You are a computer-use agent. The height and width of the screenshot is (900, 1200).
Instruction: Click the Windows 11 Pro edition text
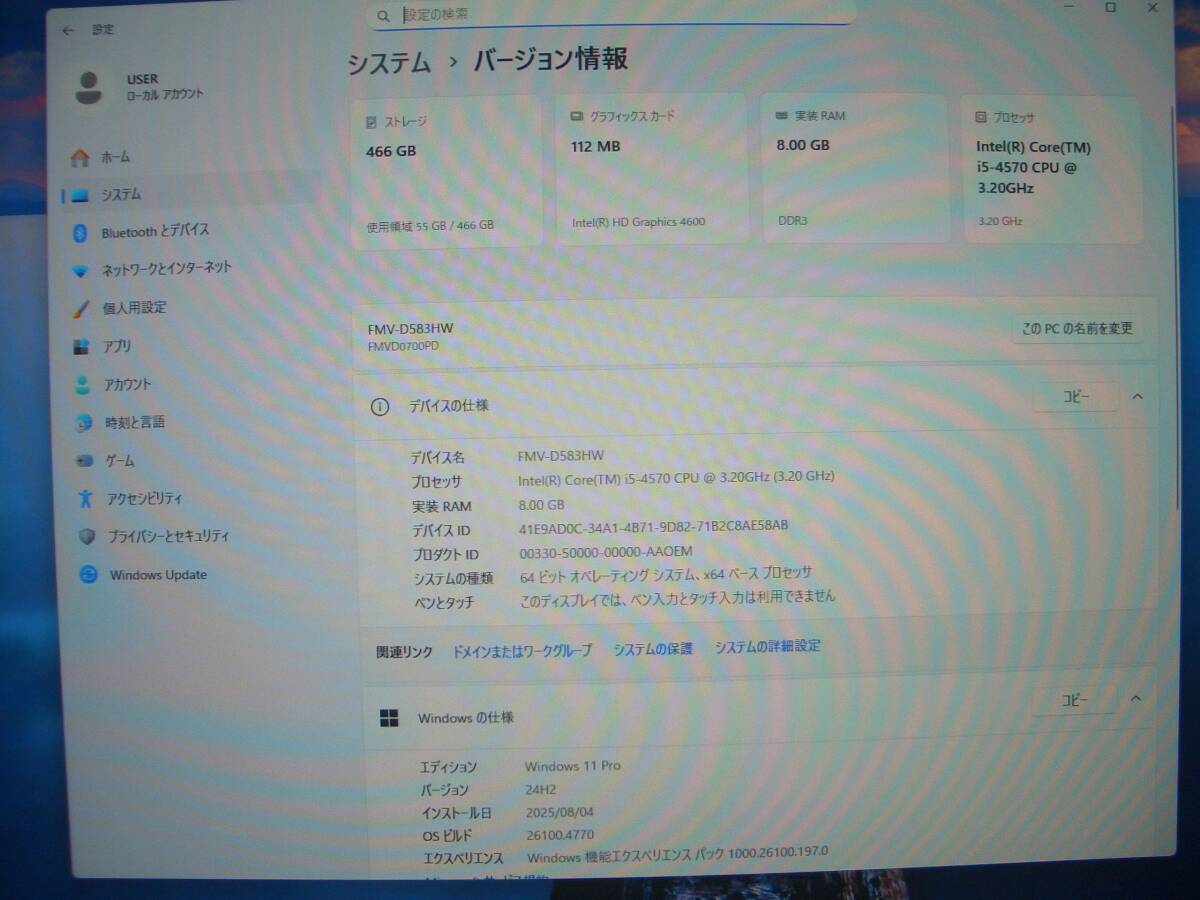tap(573, 766)
